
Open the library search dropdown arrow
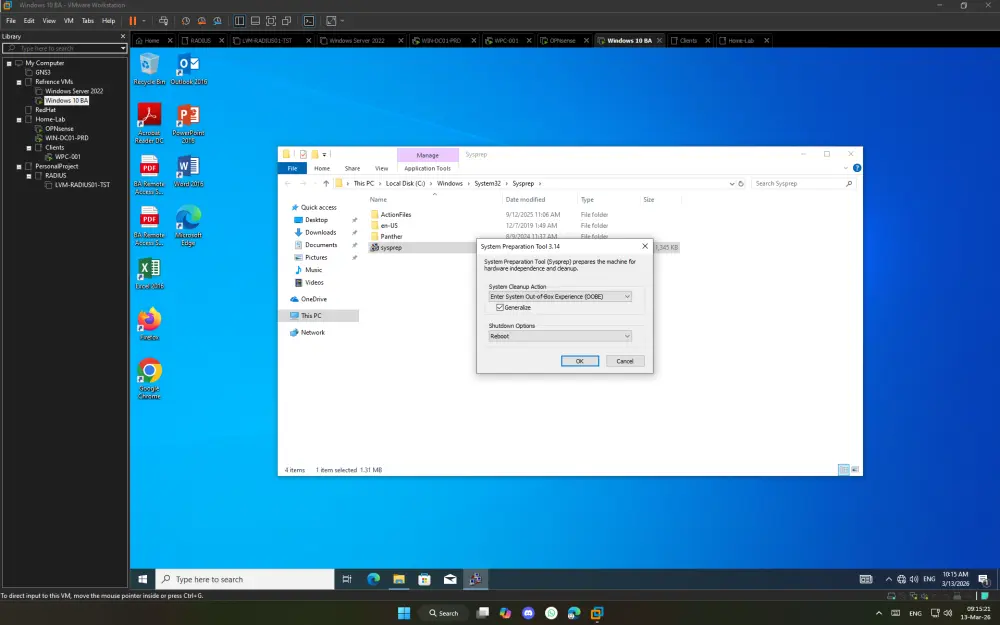[x=122, y=48]
